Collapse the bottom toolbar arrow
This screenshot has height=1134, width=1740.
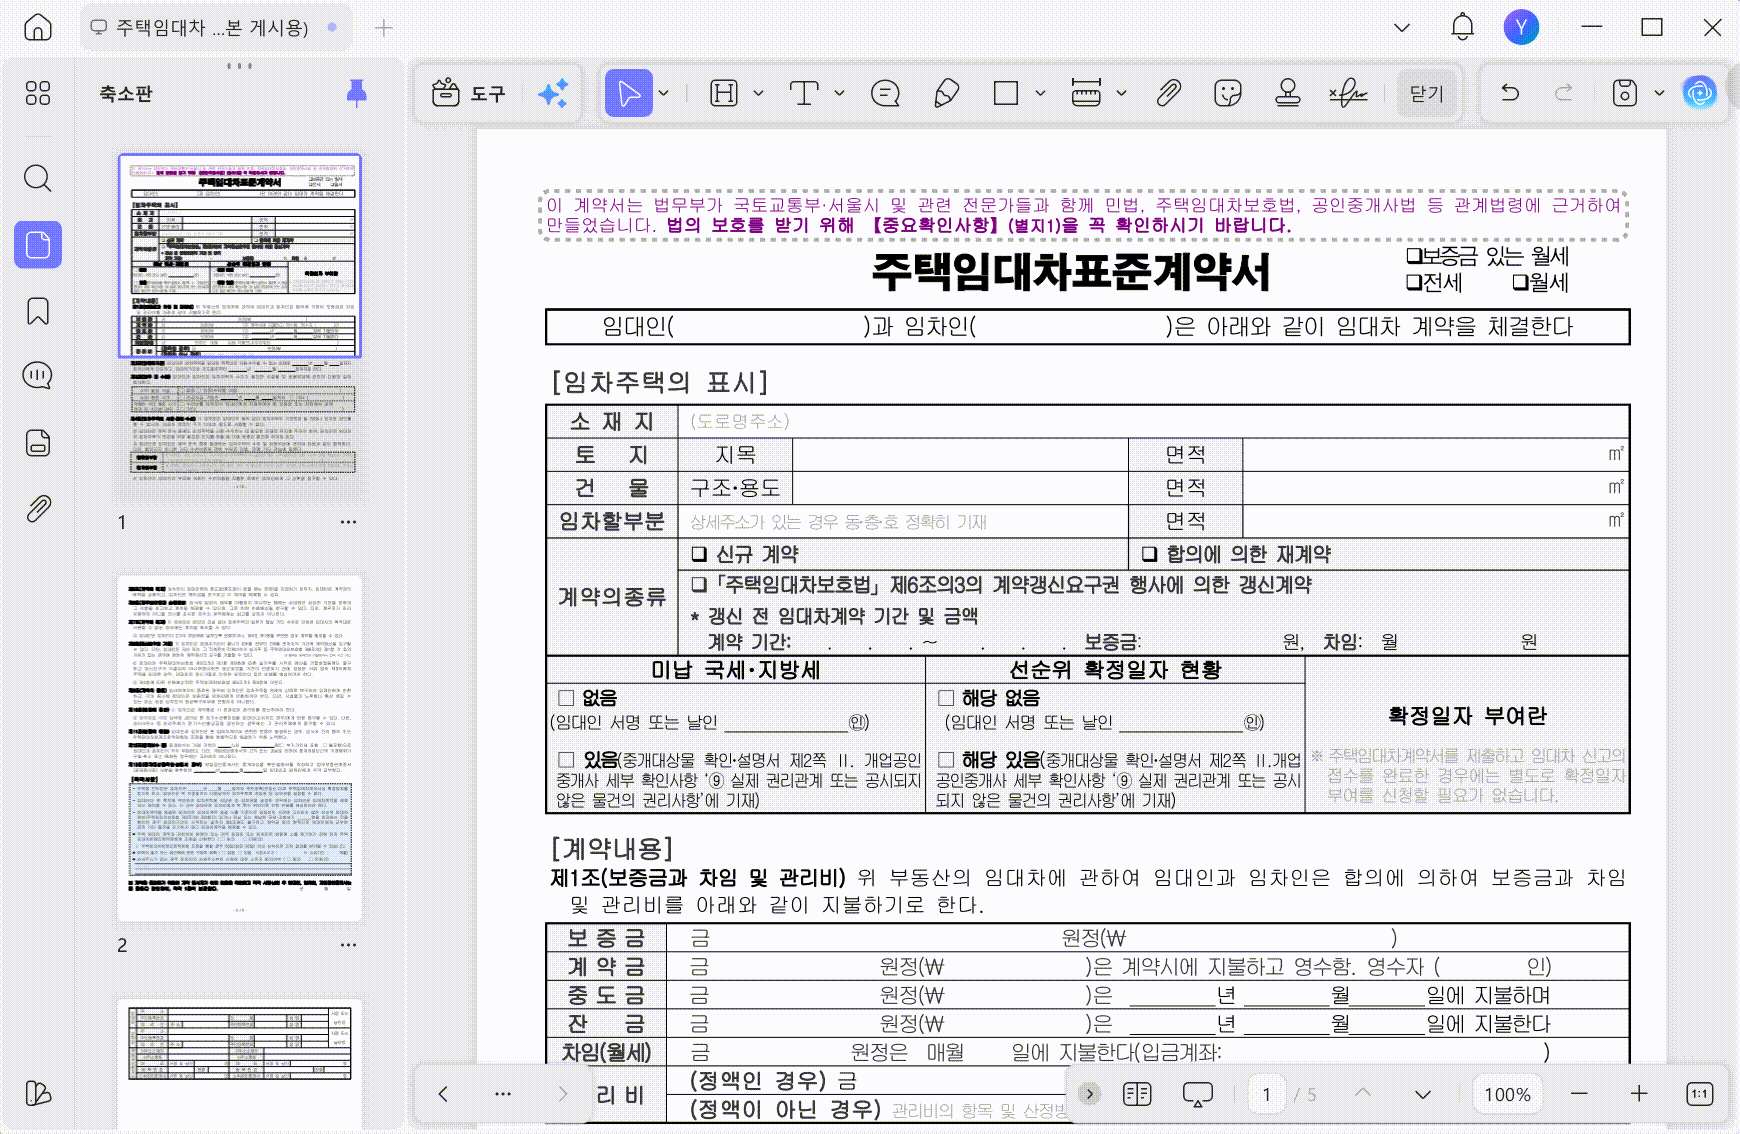pyautogui.click(x=1090, y=1094)
